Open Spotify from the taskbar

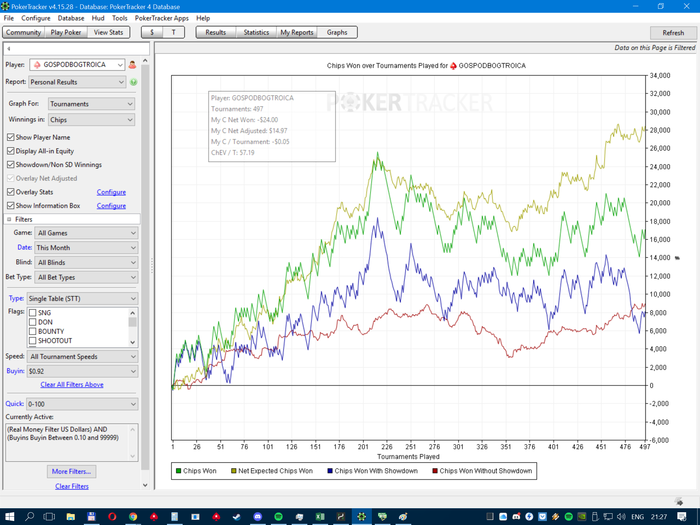(x=278, y=517)
